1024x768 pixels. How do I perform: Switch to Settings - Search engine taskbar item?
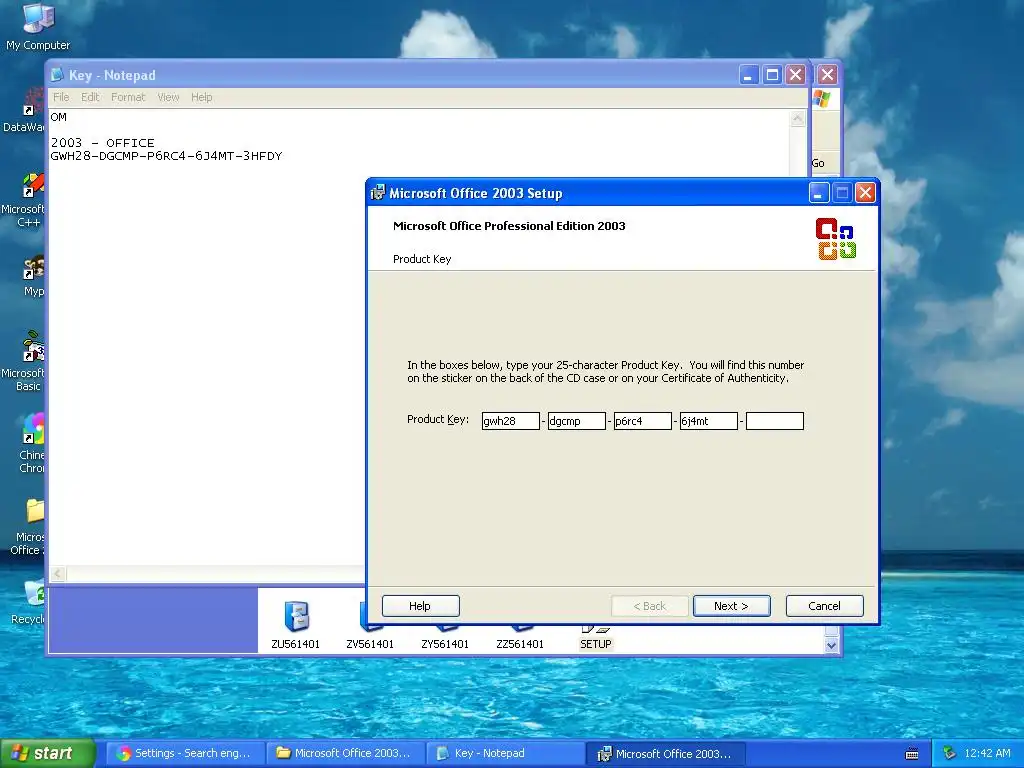(186, 754)
